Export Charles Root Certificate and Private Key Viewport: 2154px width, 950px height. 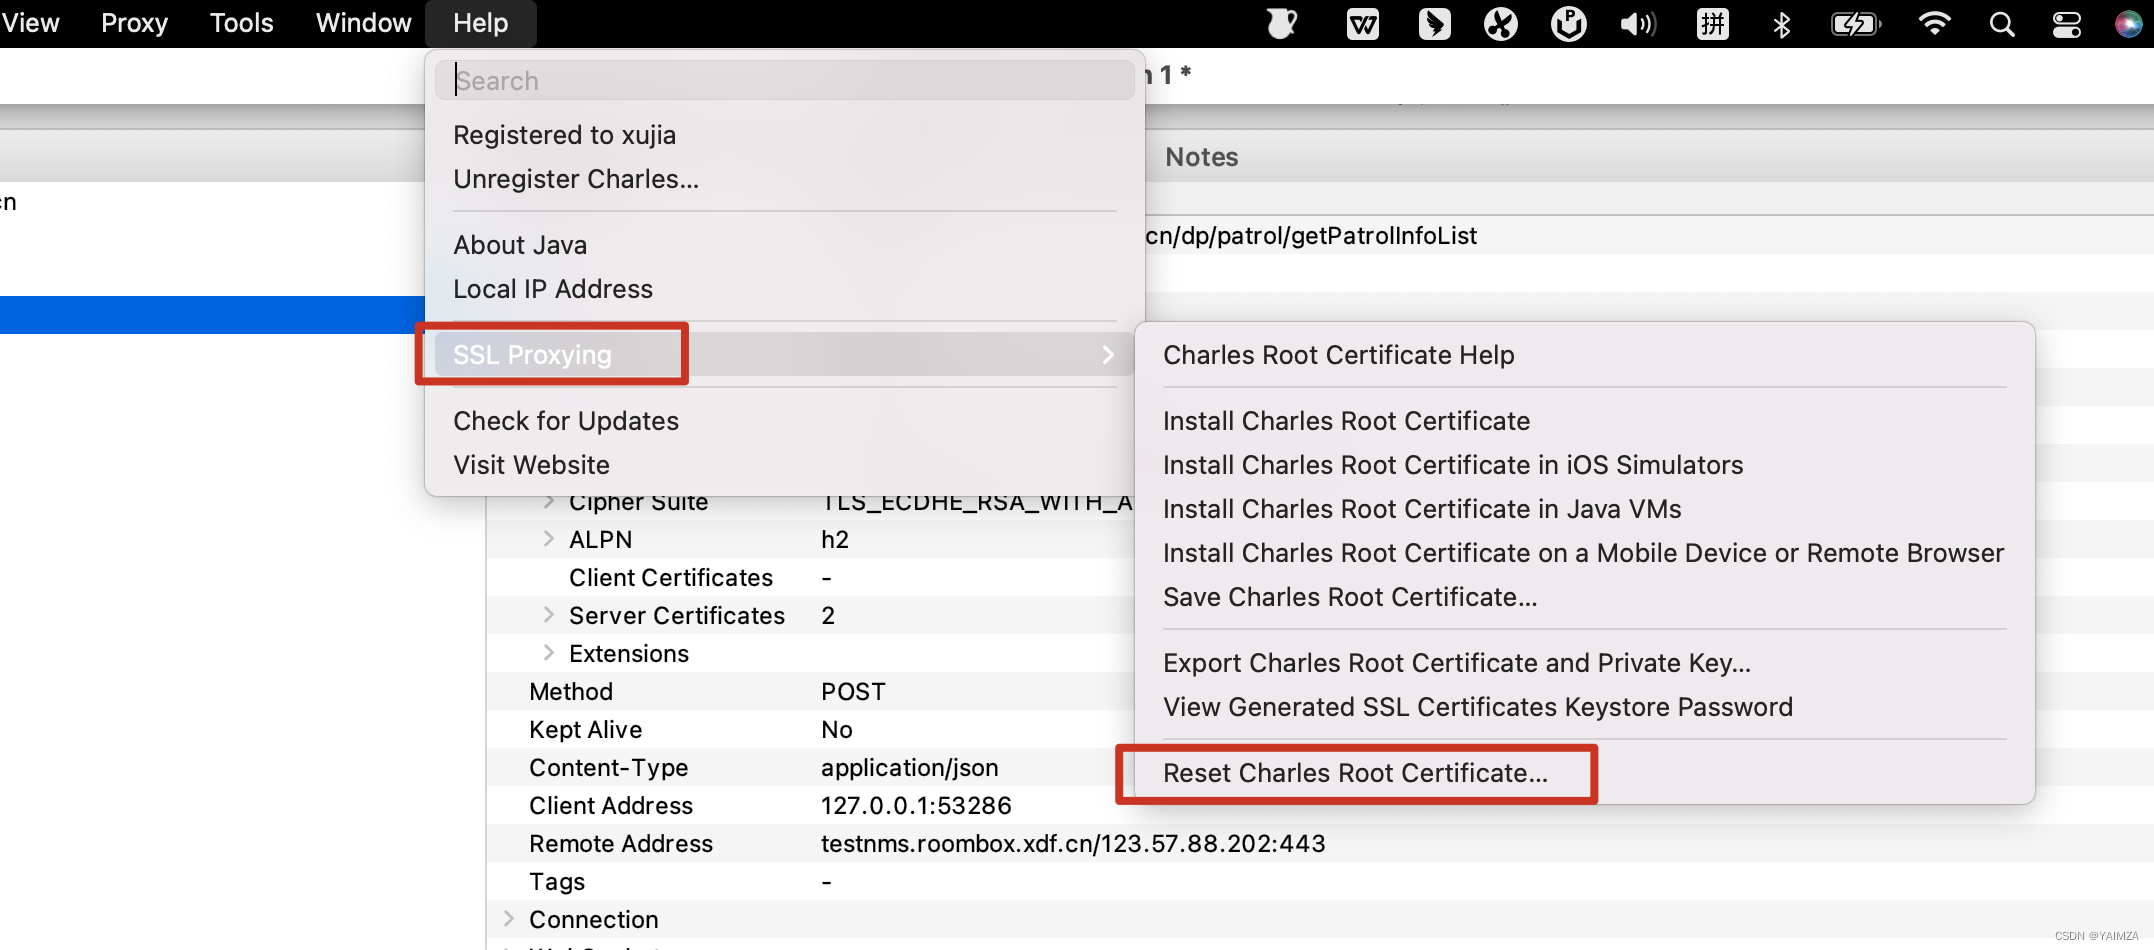tap(1456, 663)
